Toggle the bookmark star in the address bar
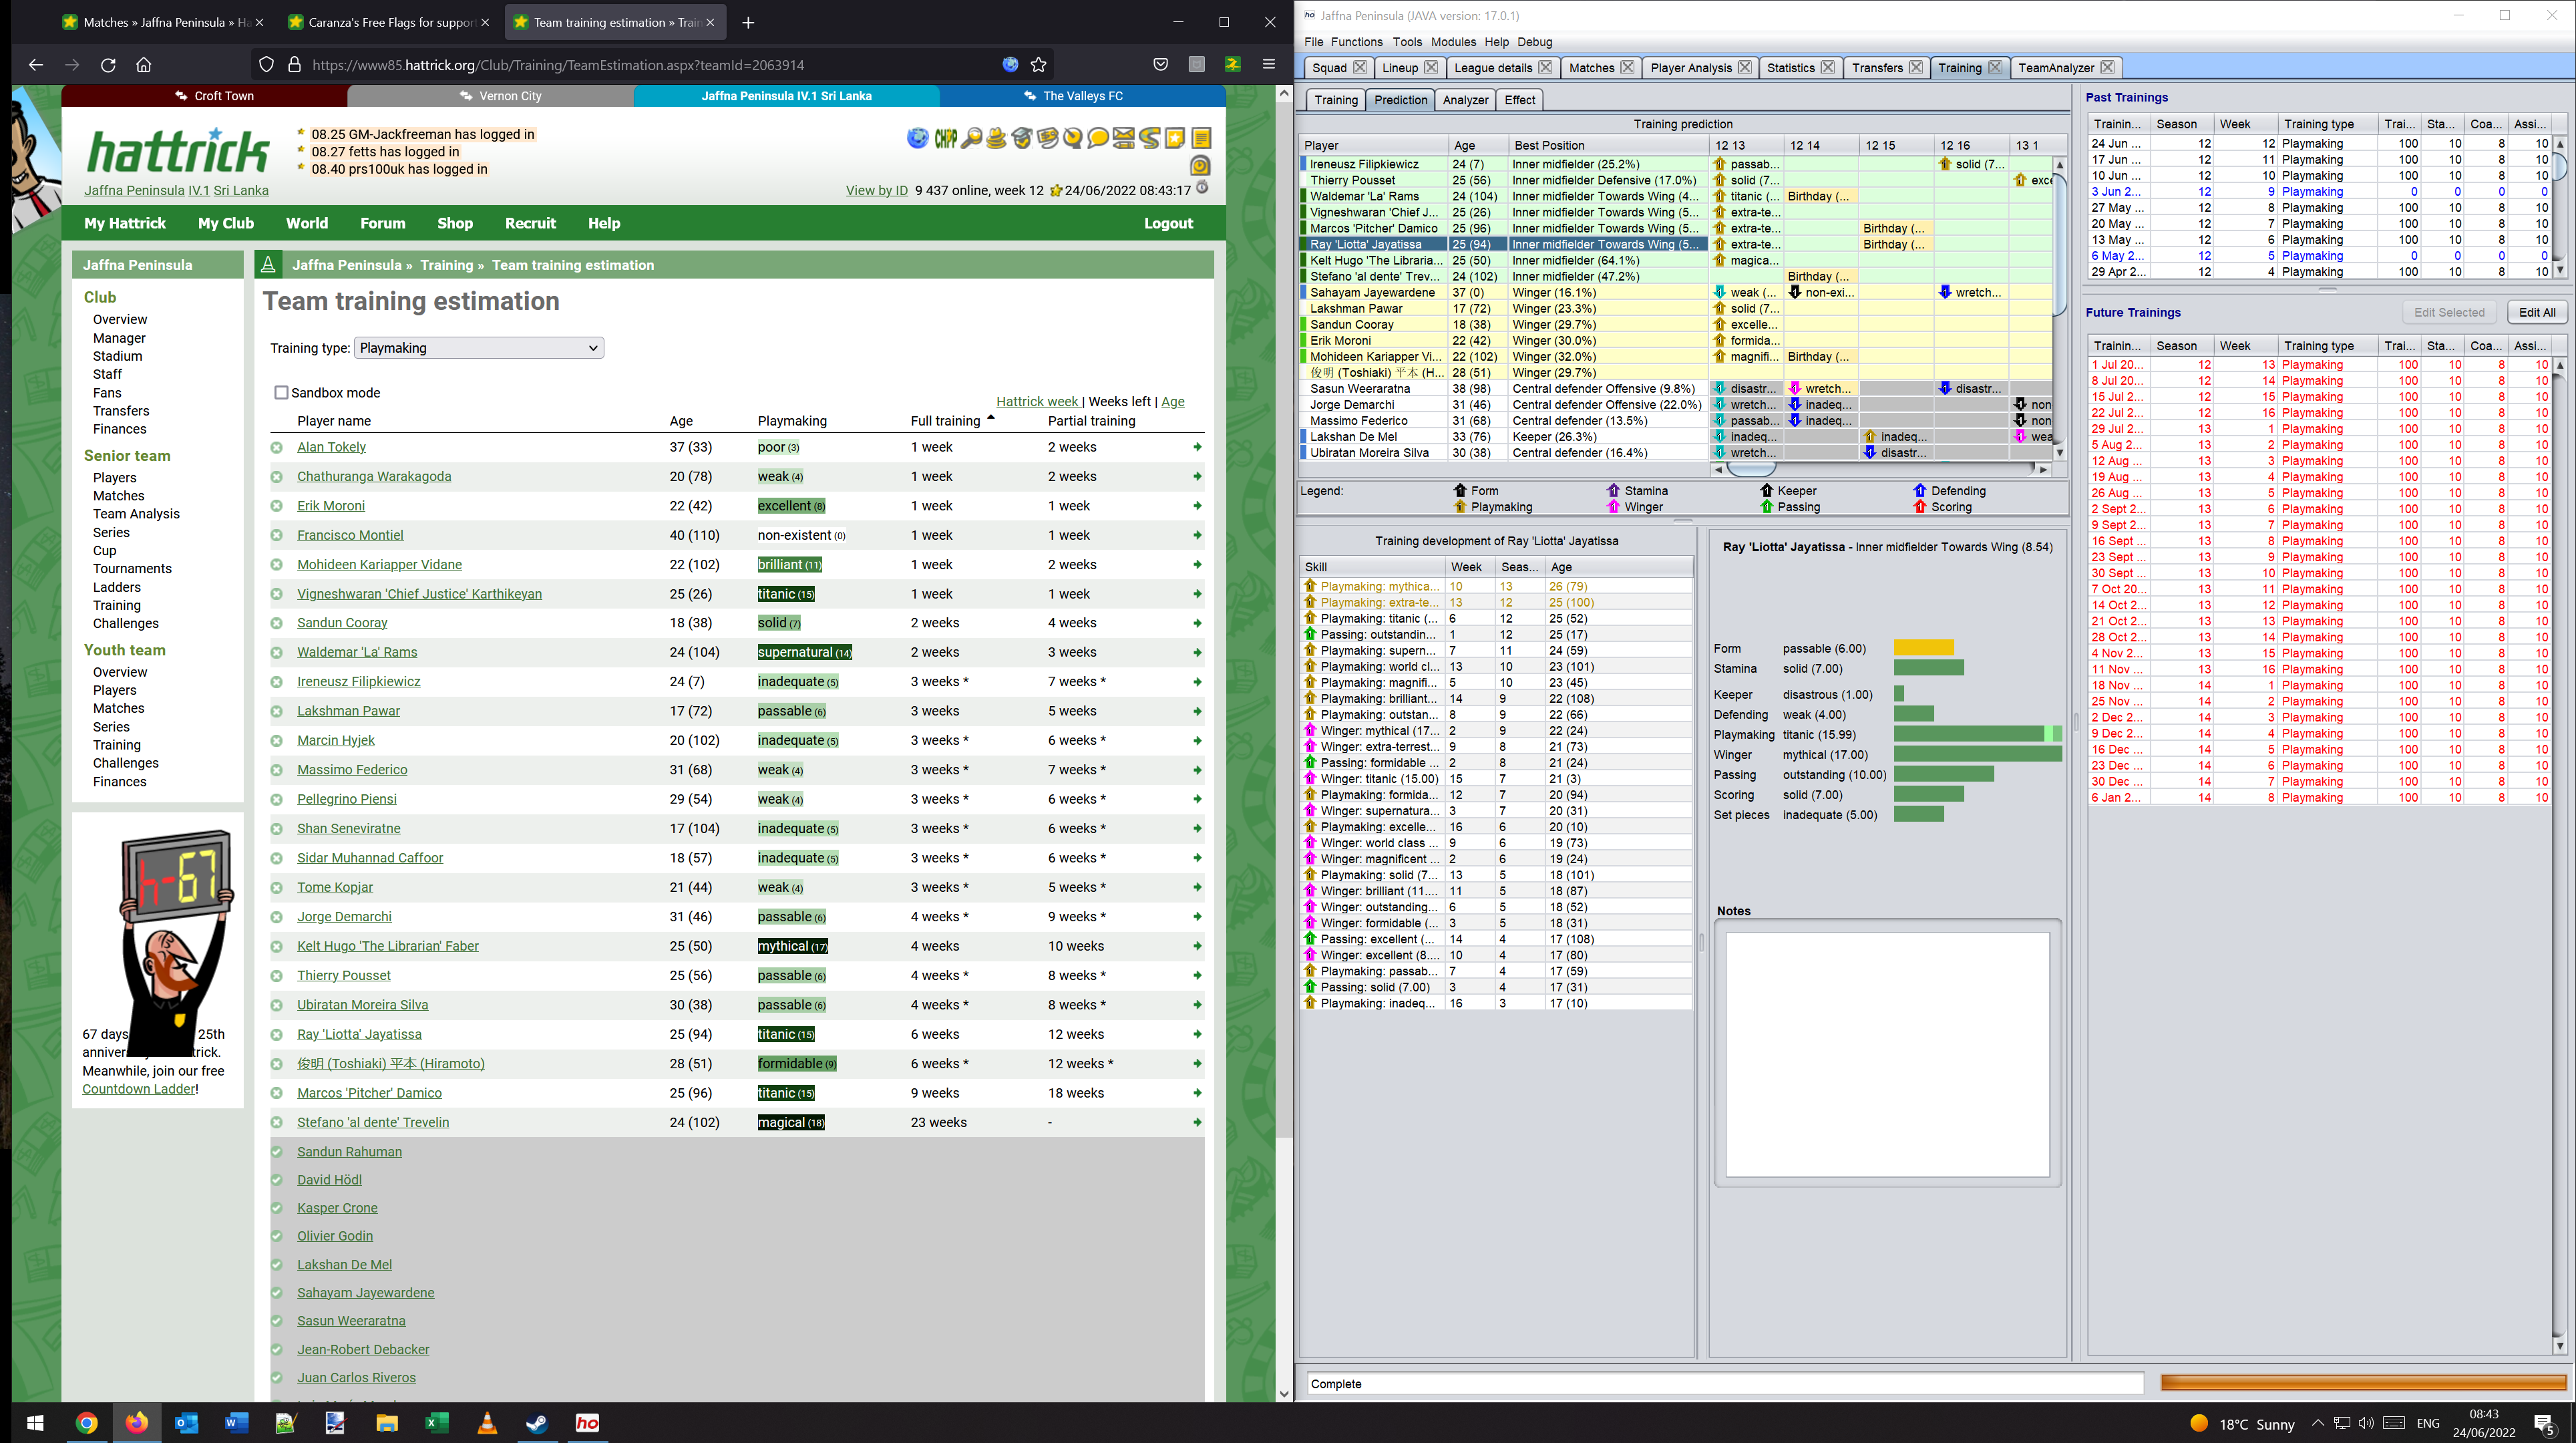The width and height of the screenshot is (2576, 1443). click(x=1038, y=65)
